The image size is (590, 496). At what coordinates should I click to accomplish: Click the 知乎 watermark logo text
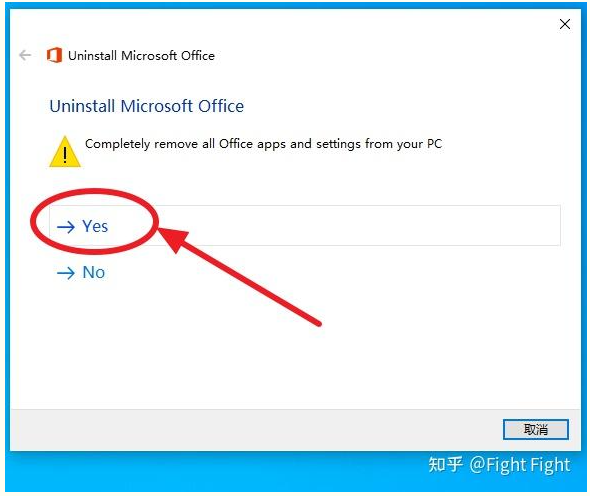pyautogui.click(x=446, y=464)
